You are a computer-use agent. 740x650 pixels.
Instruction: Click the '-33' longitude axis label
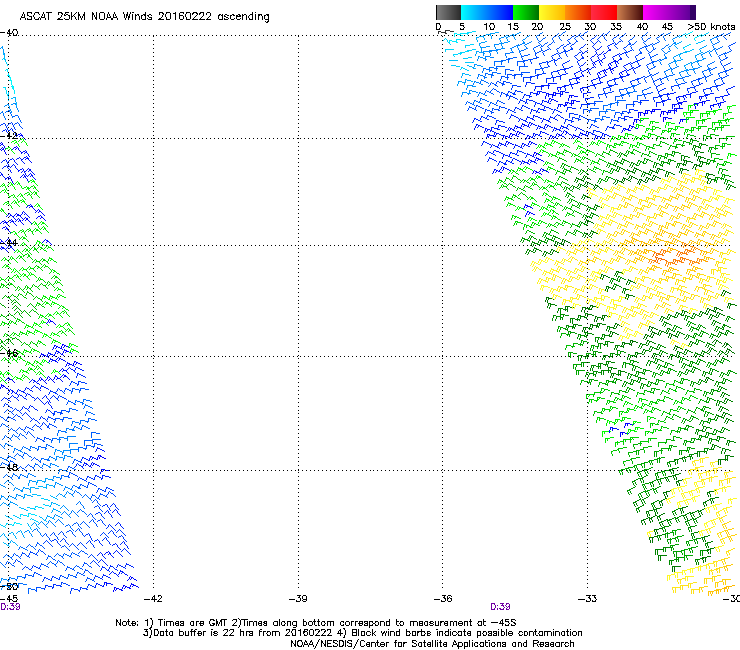coord(587,599)
